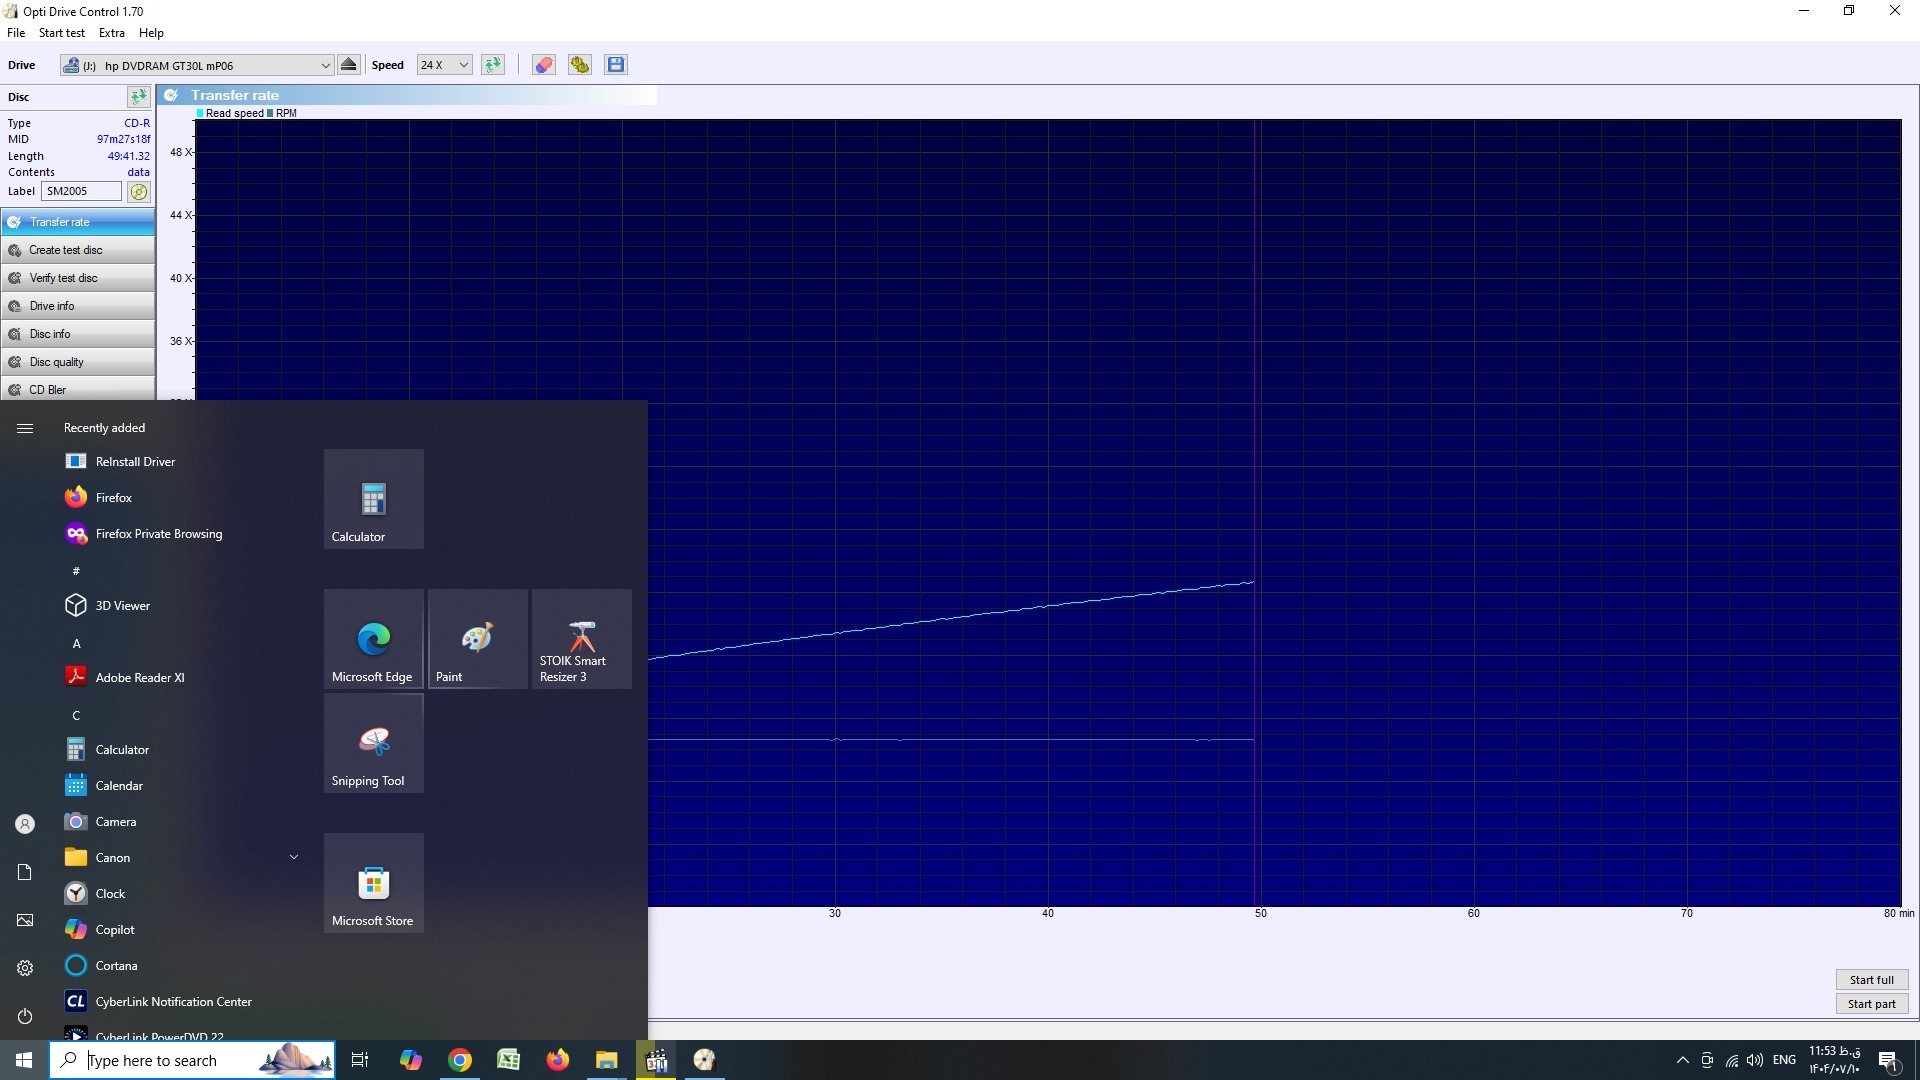Open the drive selection dropdown

point(325,65)
